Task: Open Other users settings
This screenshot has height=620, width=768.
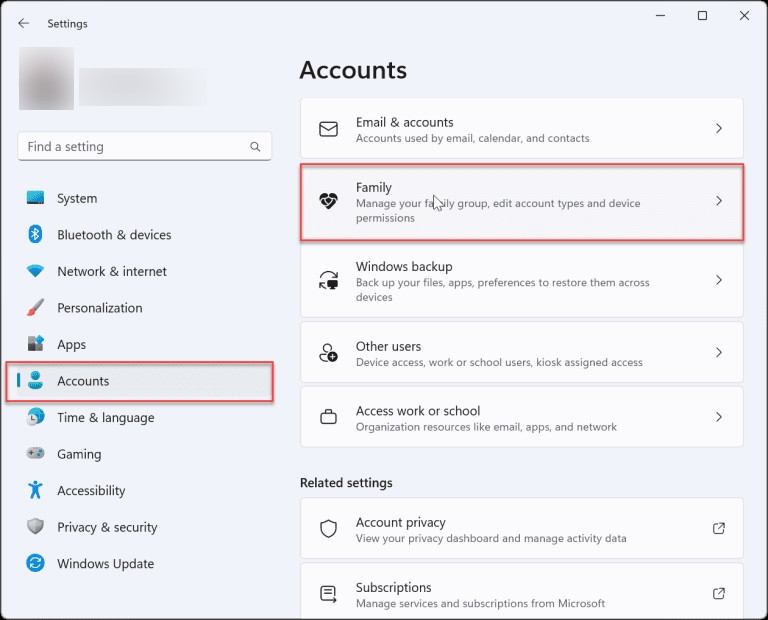Action: (x=522, y=353)
